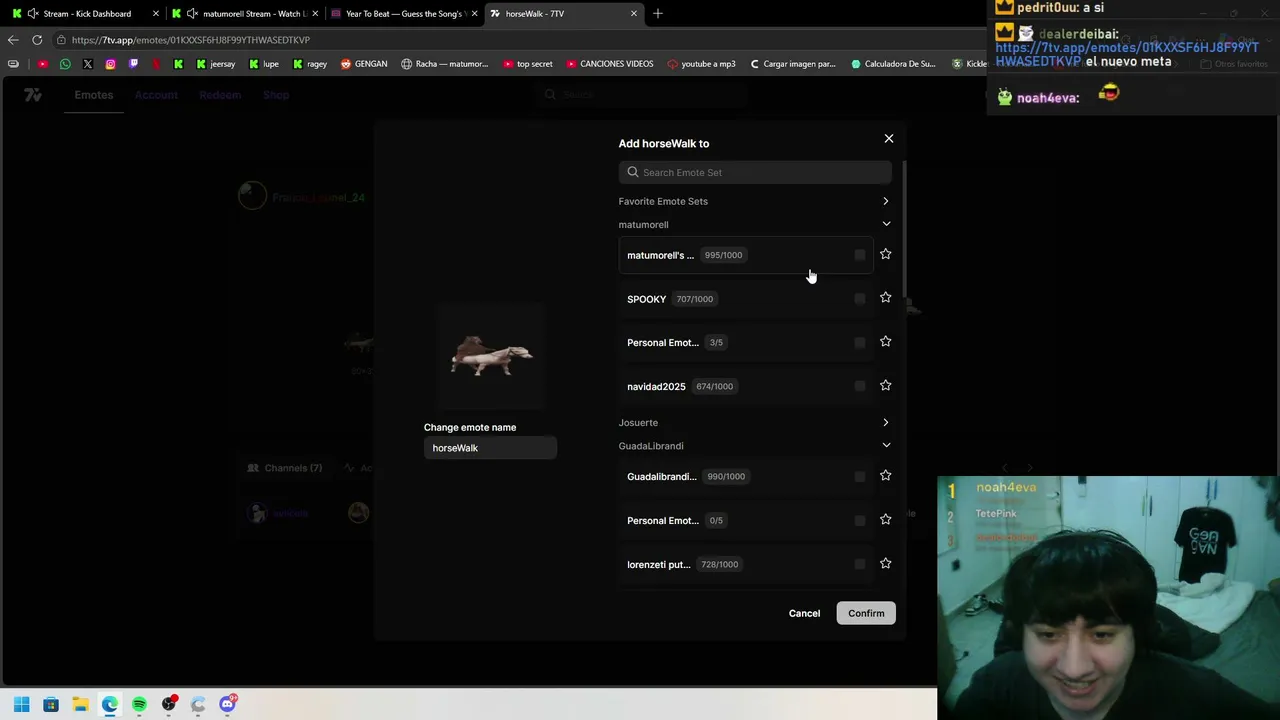
Task: Open the 7tv.app link in chat overlay
Action: (x=1127, y=54)
